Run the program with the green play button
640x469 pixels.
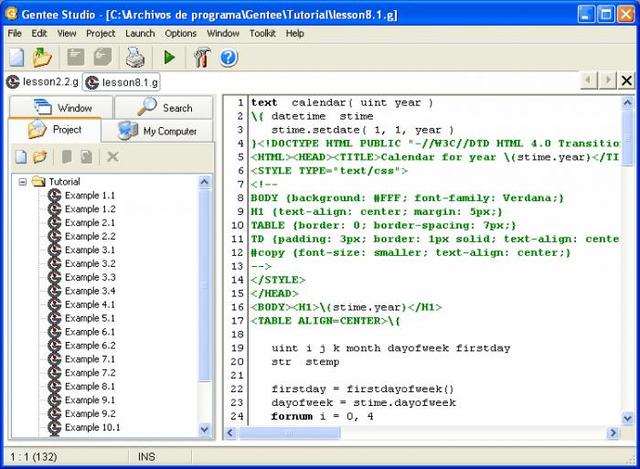(x=169, y=58)
